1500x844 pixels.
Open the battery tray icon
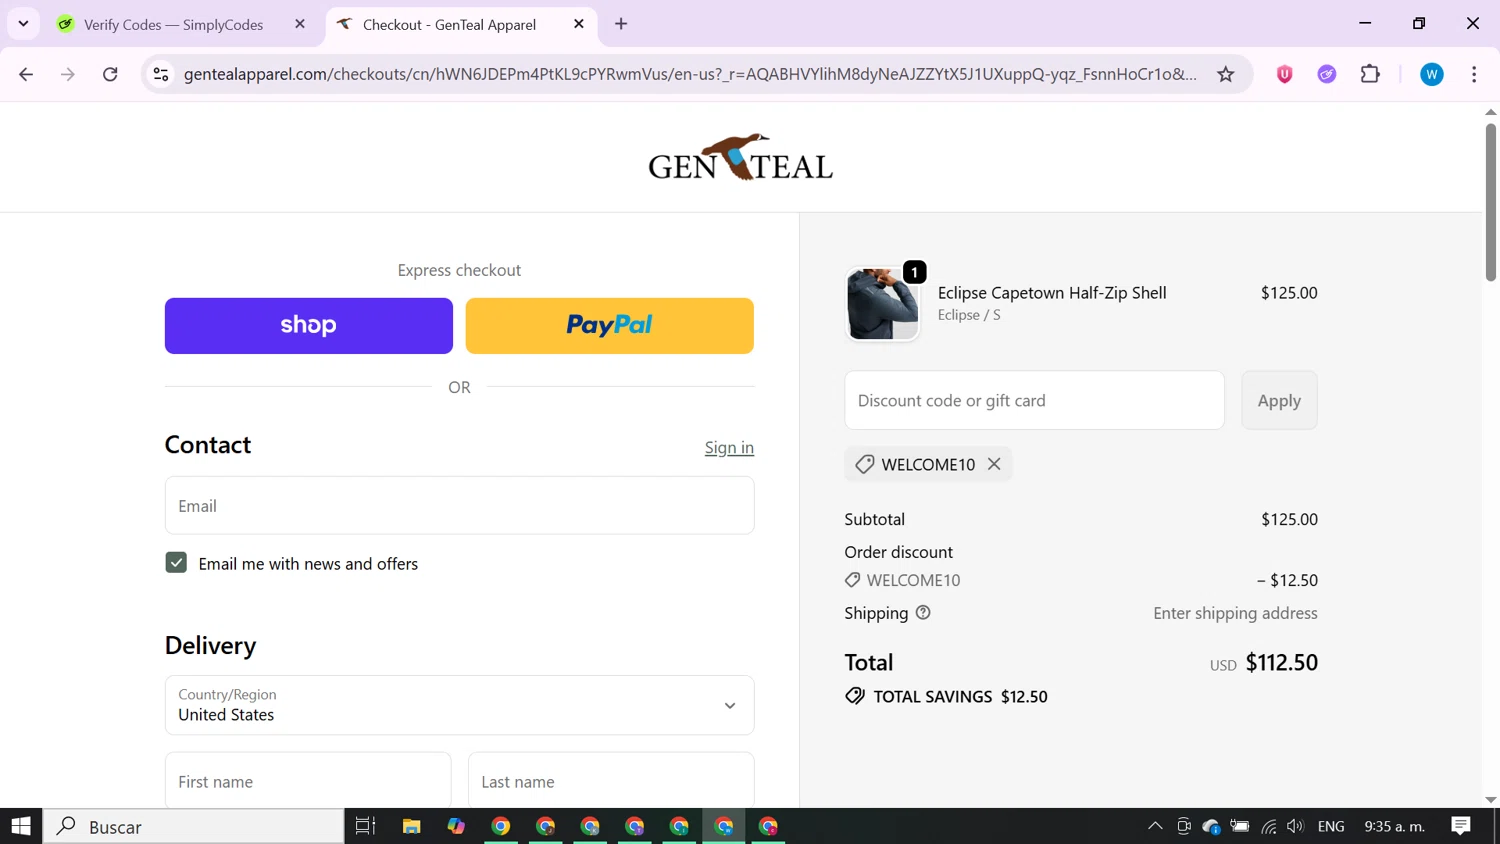coord(1240,826)
